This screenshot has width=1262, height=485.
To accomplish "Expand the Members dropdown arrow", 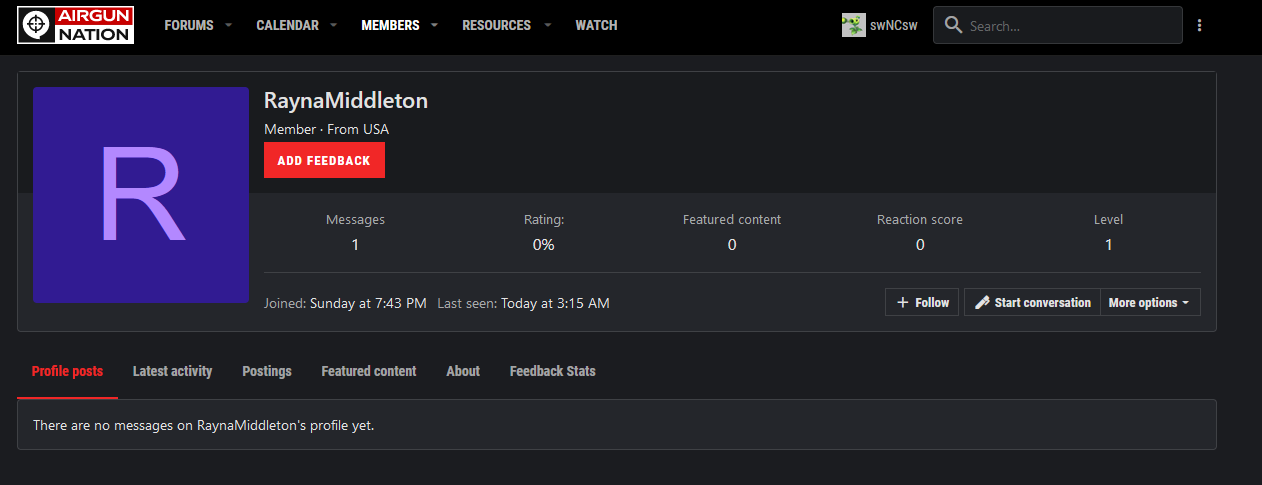I will pyautogui.click(x=435, y=25).
